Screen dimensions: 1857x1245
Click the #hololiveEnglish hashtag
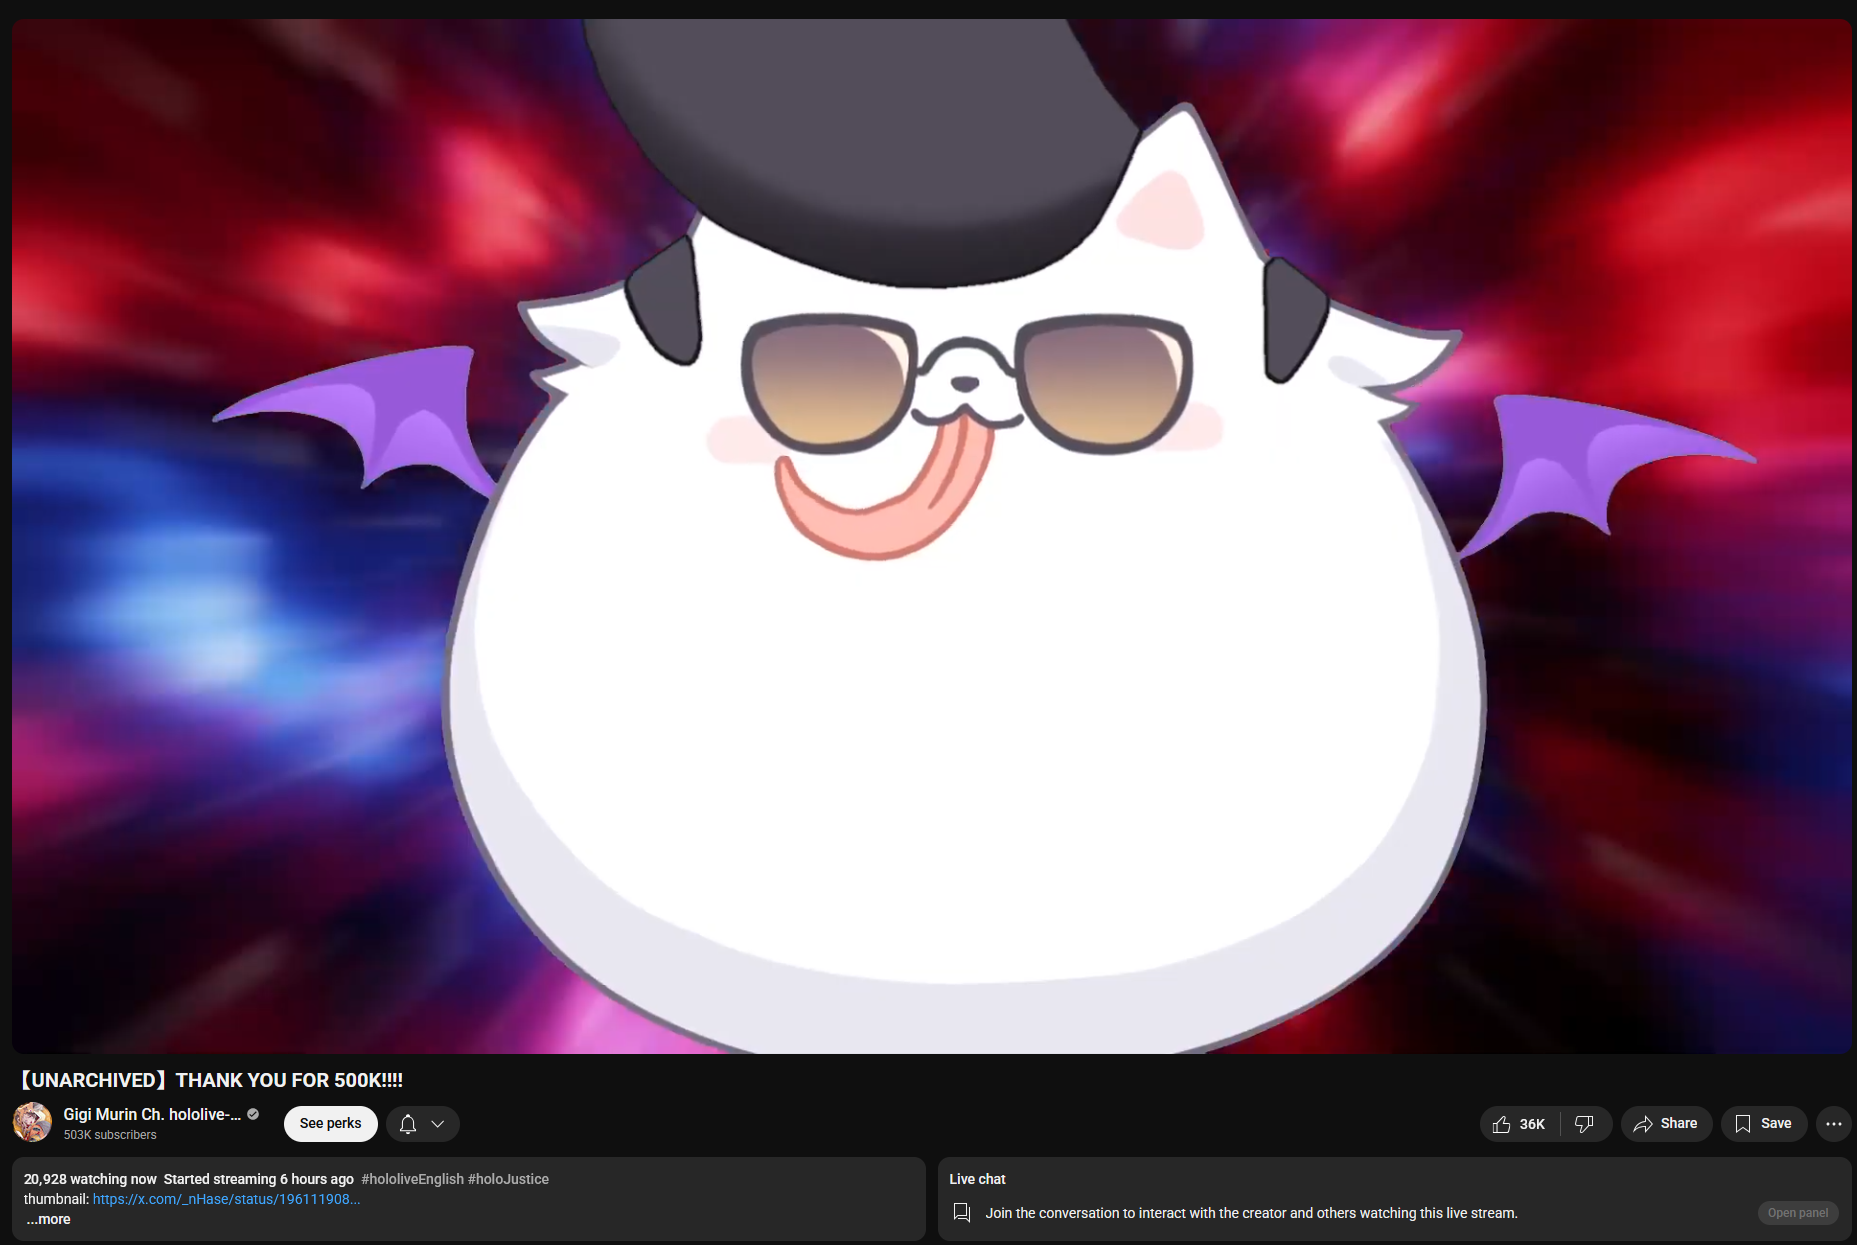pos(412,1179)
